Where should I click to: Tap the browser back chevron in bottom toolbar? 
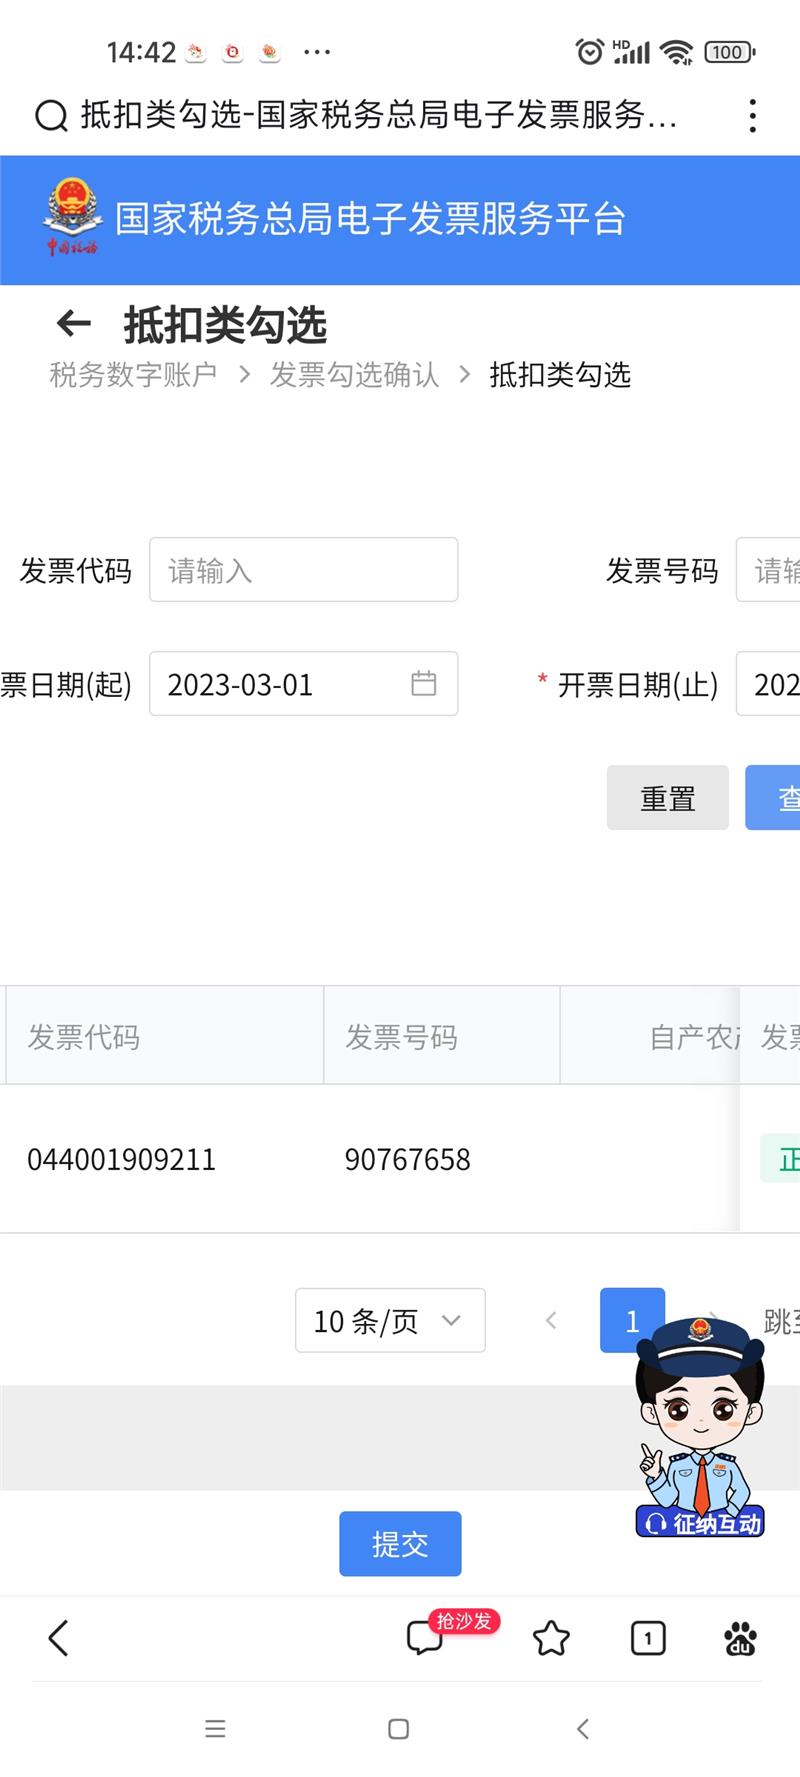pos(58,1638)
